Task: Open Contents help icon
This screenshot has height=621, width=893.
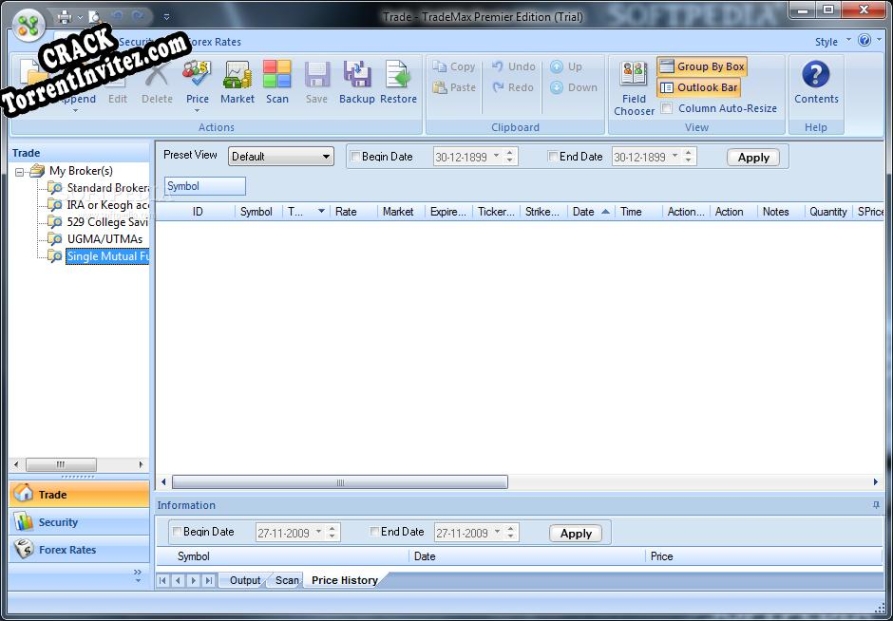Action: (x=816, y=80)
